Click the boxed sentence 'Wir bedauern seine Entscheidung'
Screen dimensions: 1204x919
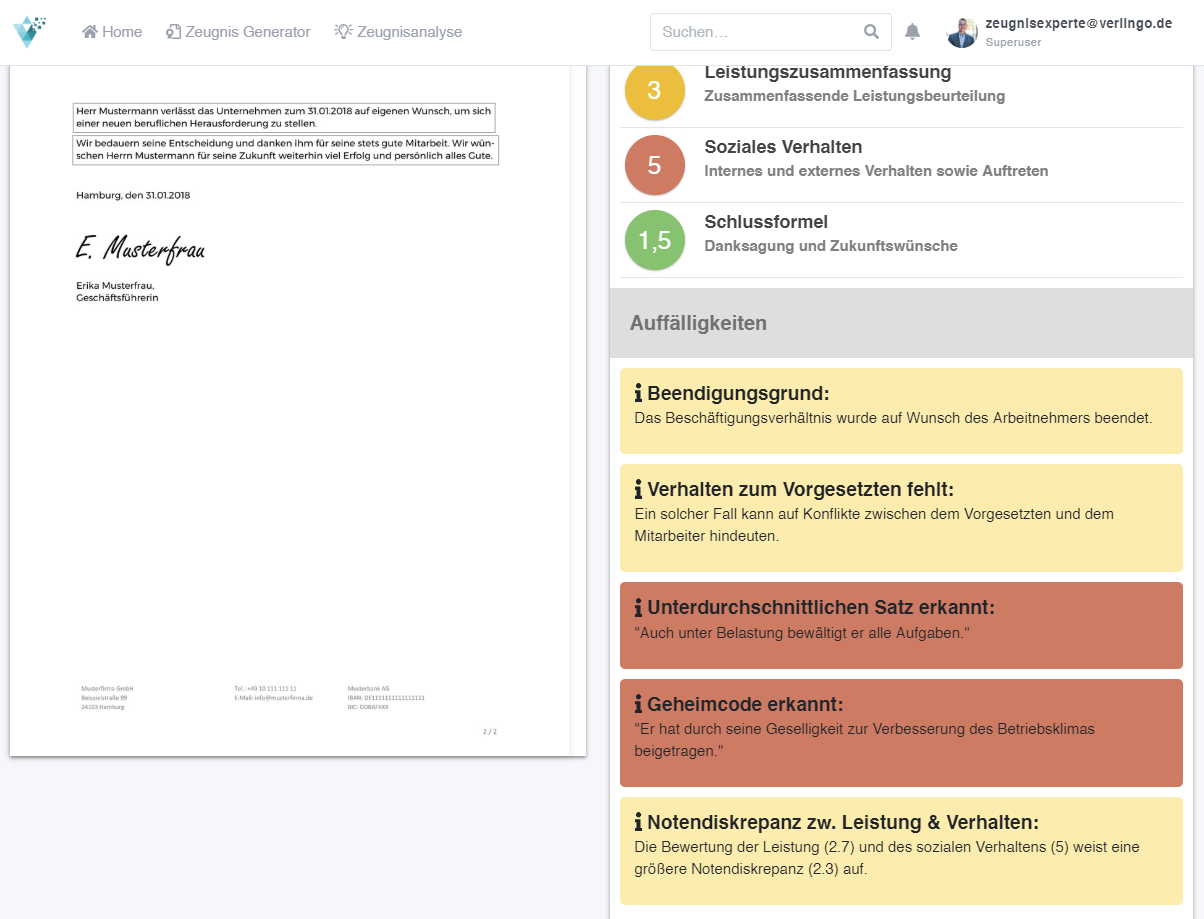tap(286, 151)
